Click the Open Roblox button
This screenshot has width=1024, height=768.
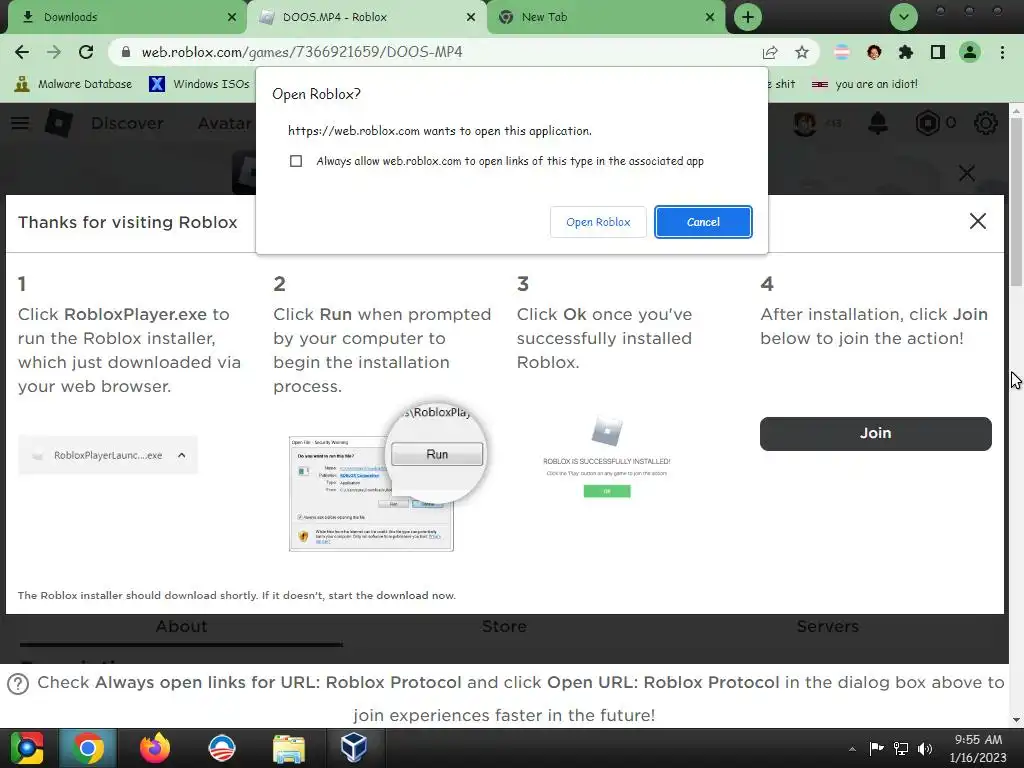(x=598, y=222)
